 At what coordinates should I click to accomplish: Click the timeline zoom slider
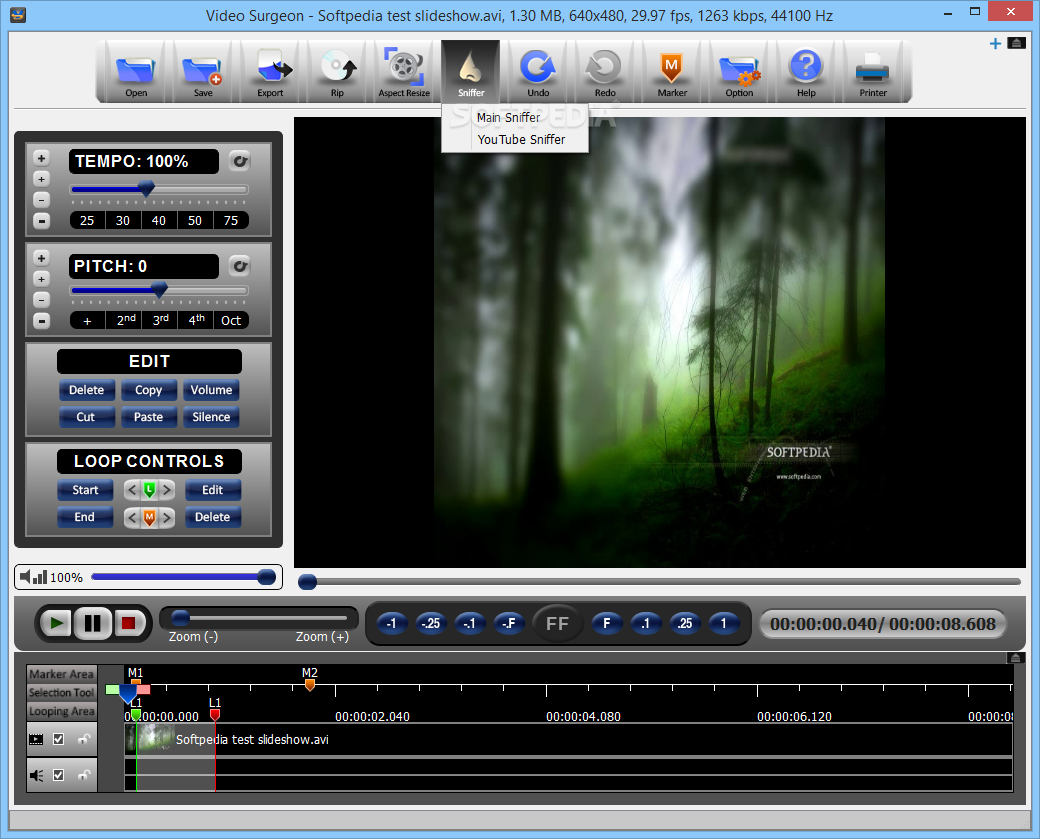[x=259, y=618]
